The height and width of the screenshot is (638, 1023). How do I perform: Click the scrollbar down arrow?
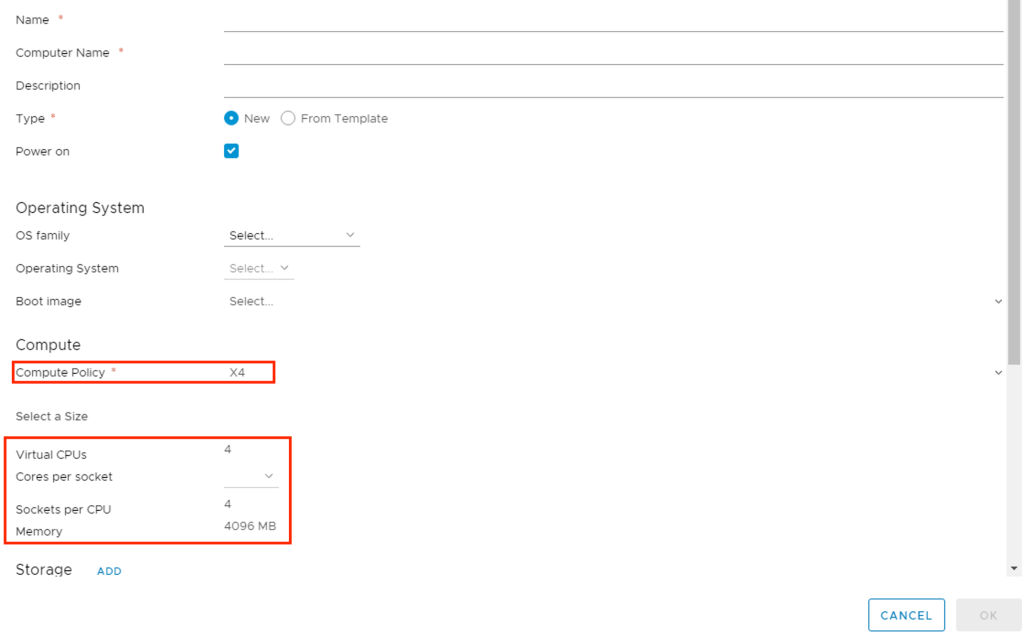[x=1015, y=568]
